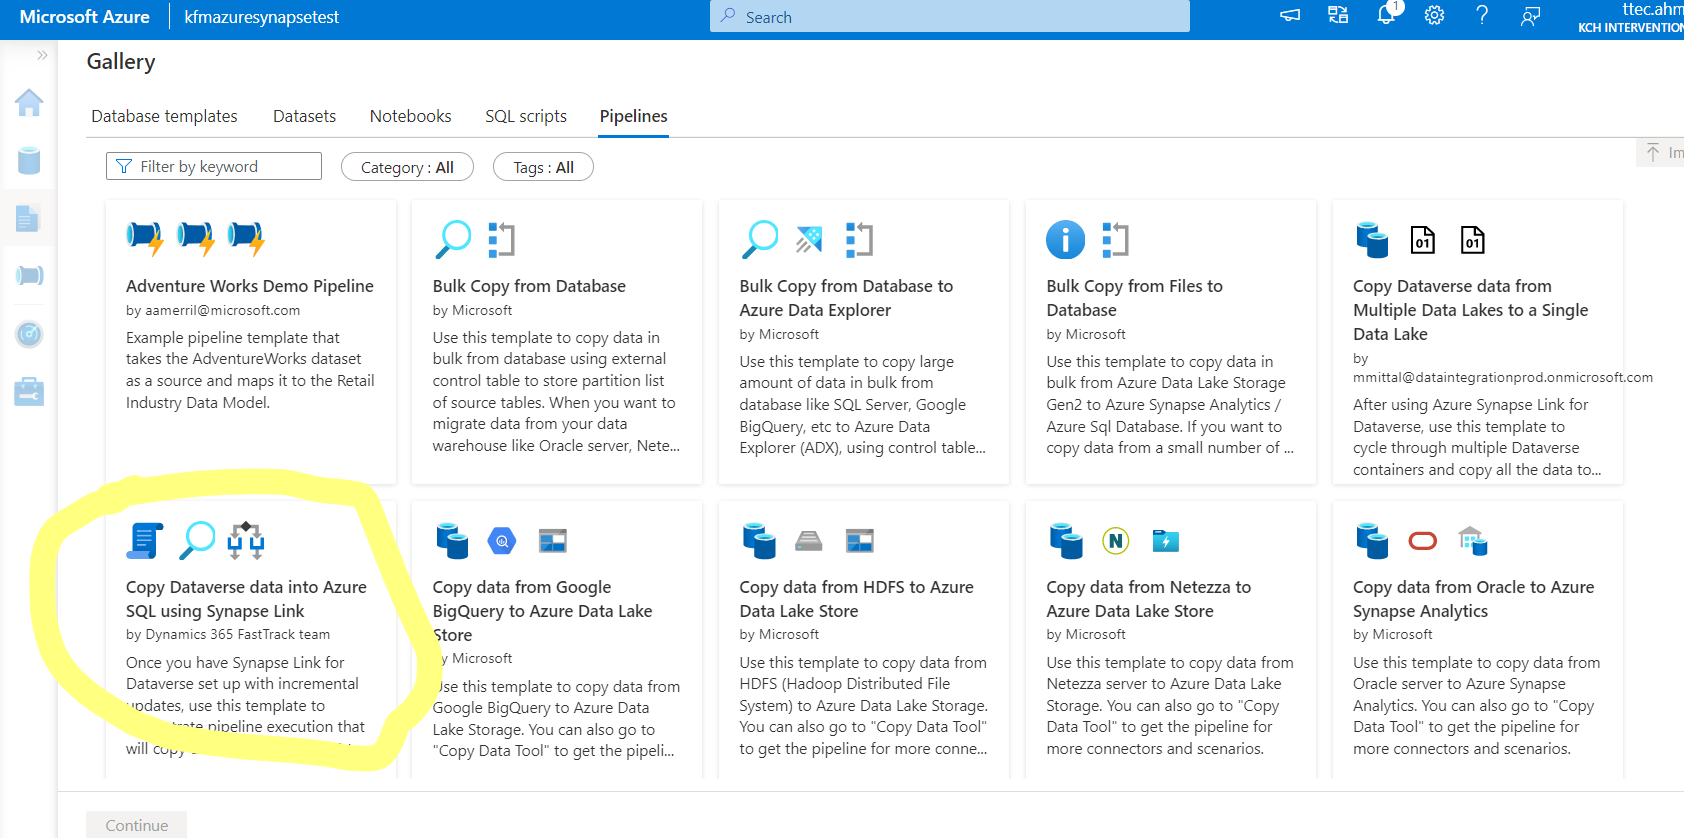
Task: Click Data Lake Store lightning folder icon in Netezza card
Action: 1165,541
